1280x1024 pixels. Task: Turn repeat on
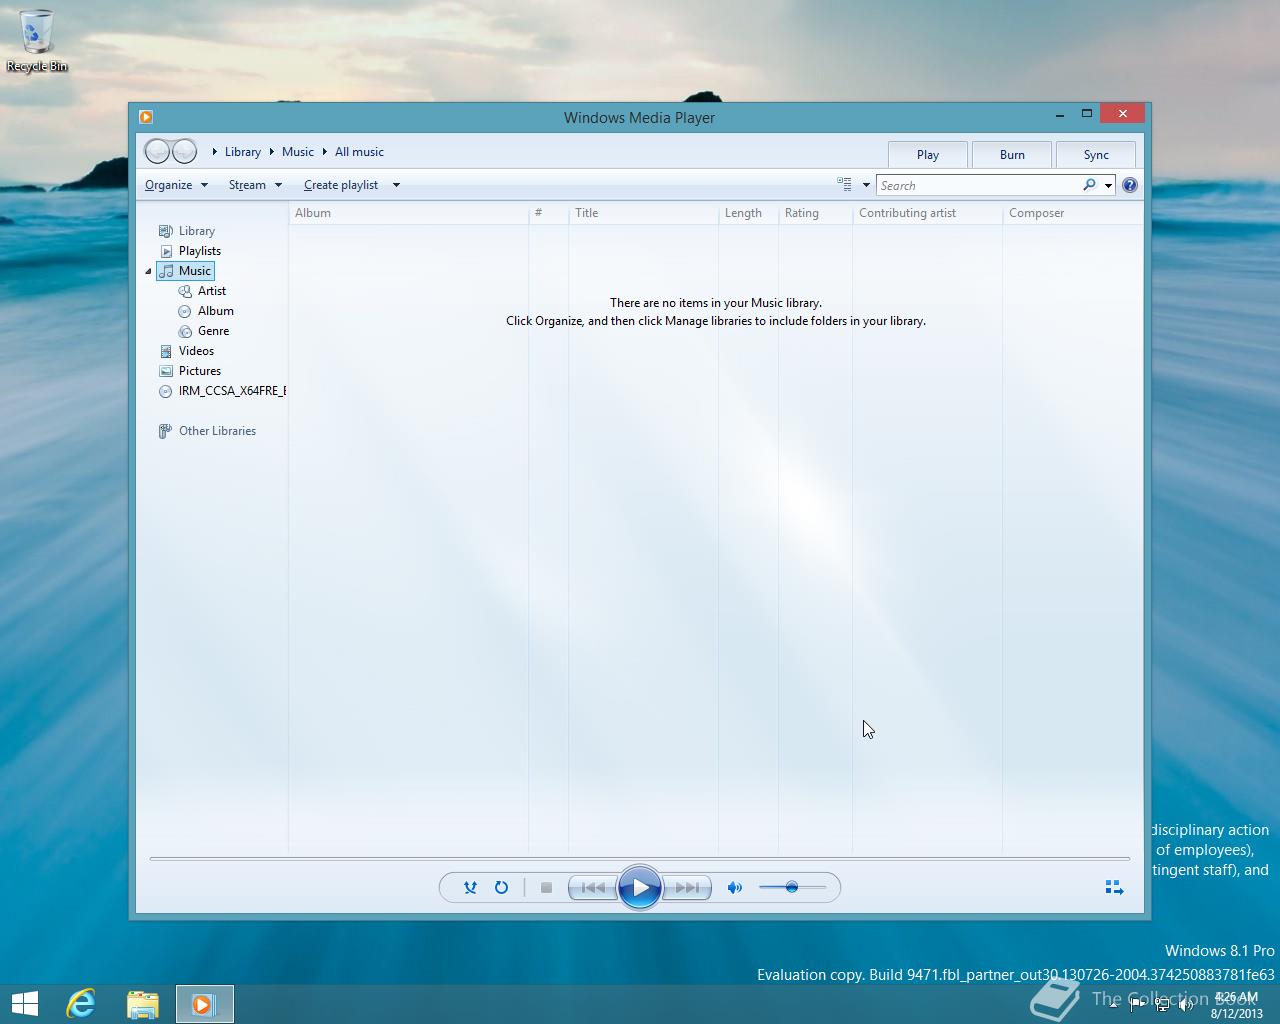pos(501,887)
